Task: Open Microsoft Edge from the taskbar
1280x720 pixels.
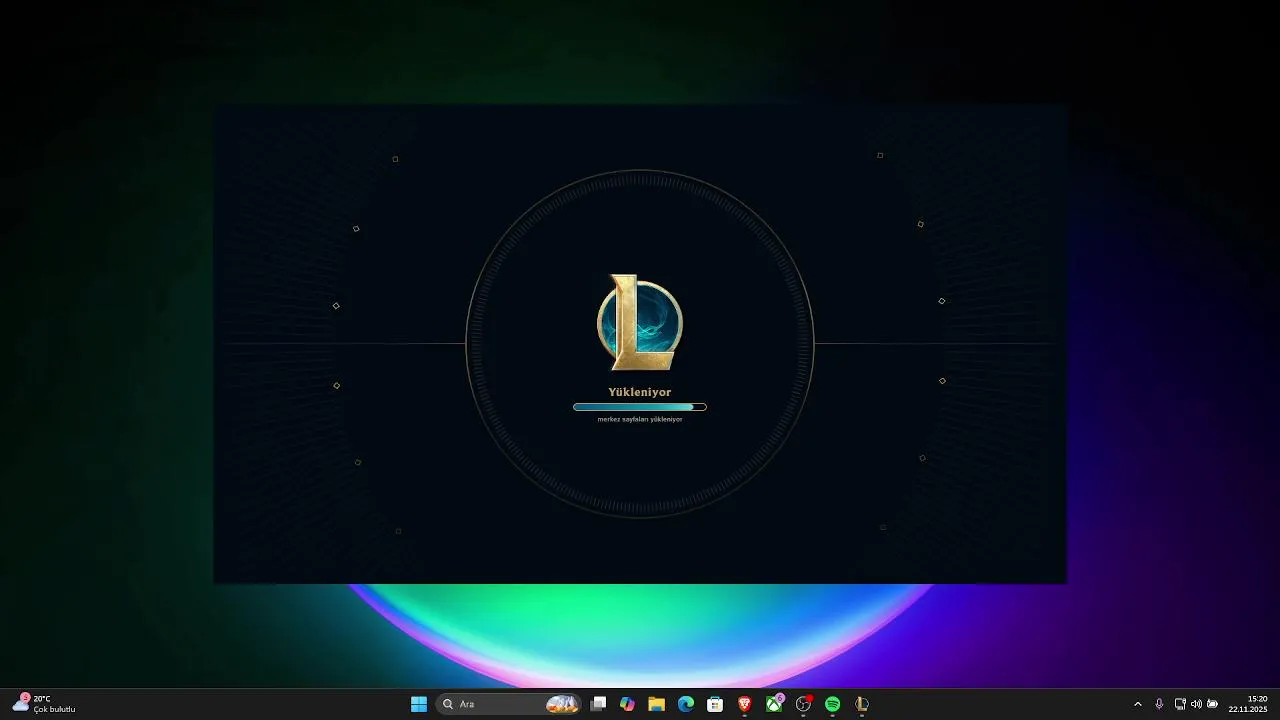Action: coord(686,704)
